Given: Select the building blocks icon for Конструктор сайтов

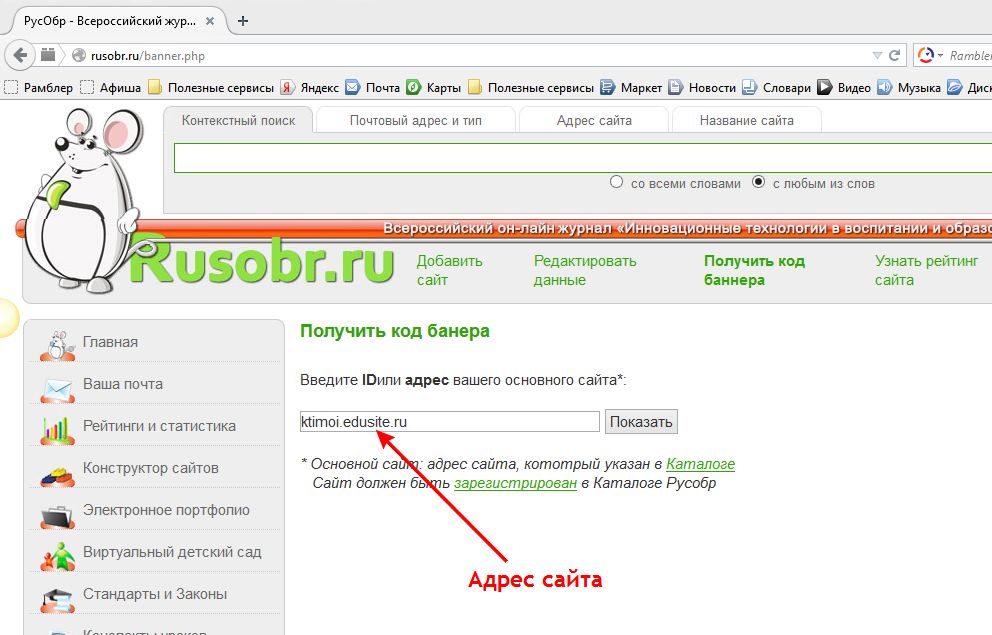Looking at the screenshot, I should click(57, 470).
